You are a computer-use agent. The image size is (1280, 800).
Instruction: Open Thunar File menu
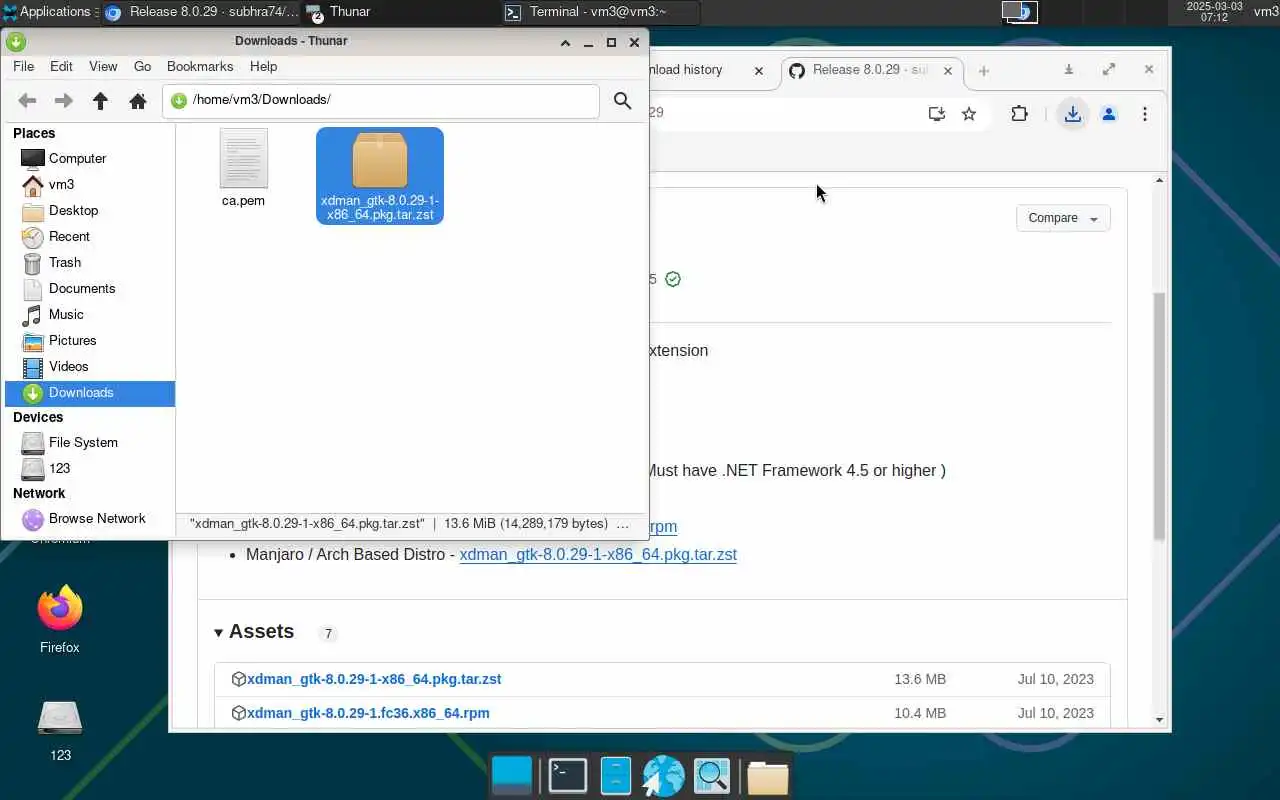(23, 66)
